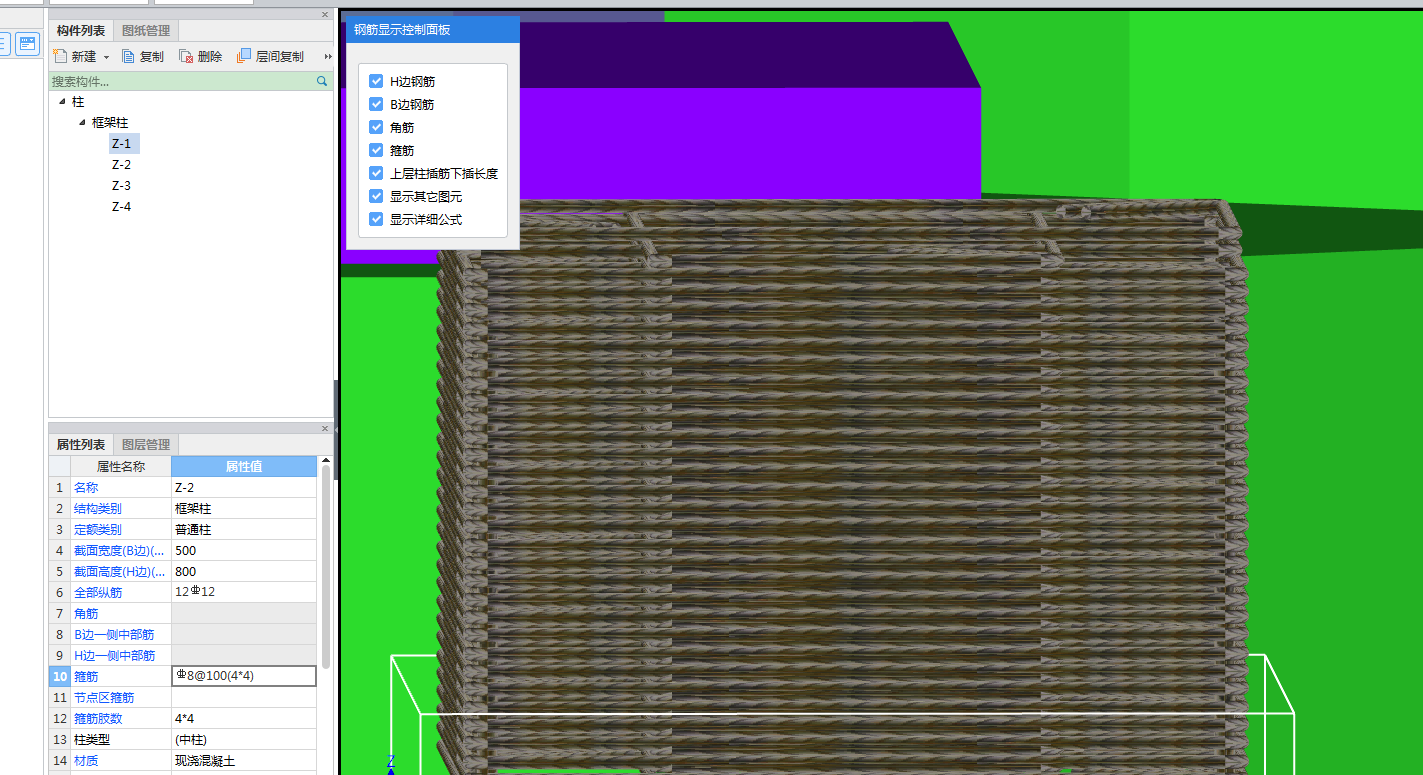Click the 材质 value 现浇混凝土

coord(244,760)
